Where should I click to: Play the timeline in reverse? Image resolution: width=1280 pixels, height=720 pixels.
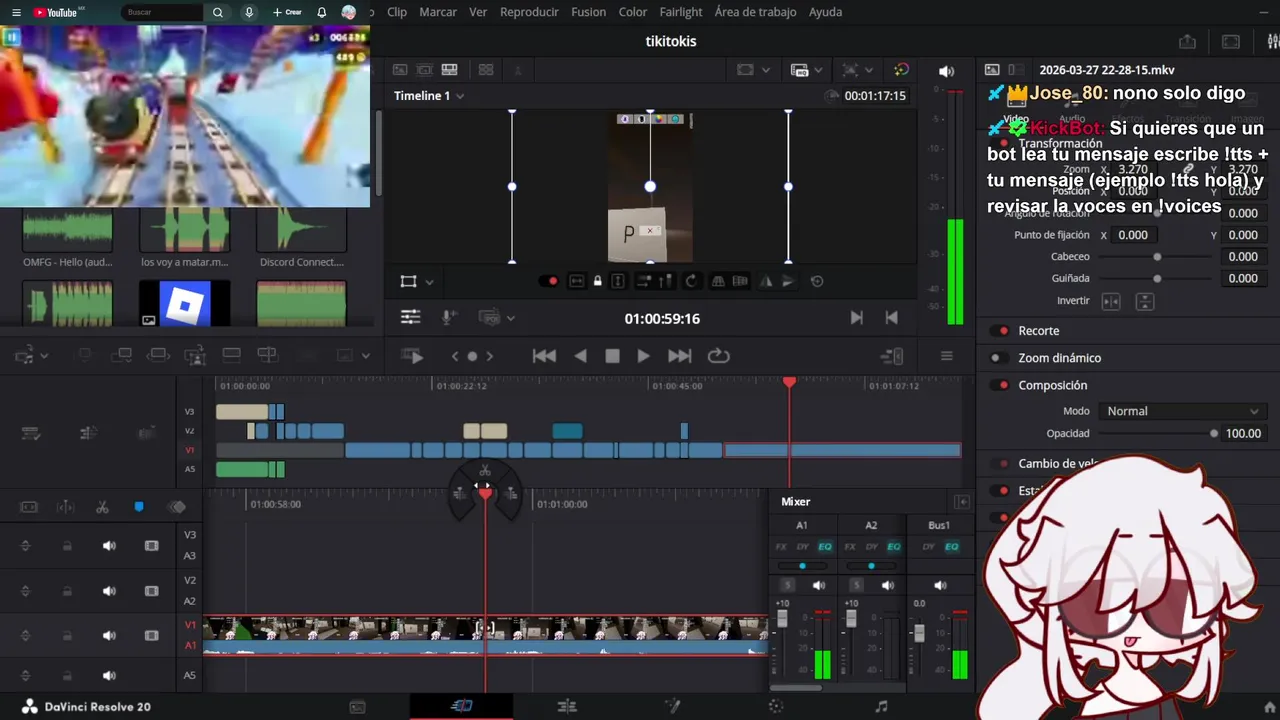[580, 356]
